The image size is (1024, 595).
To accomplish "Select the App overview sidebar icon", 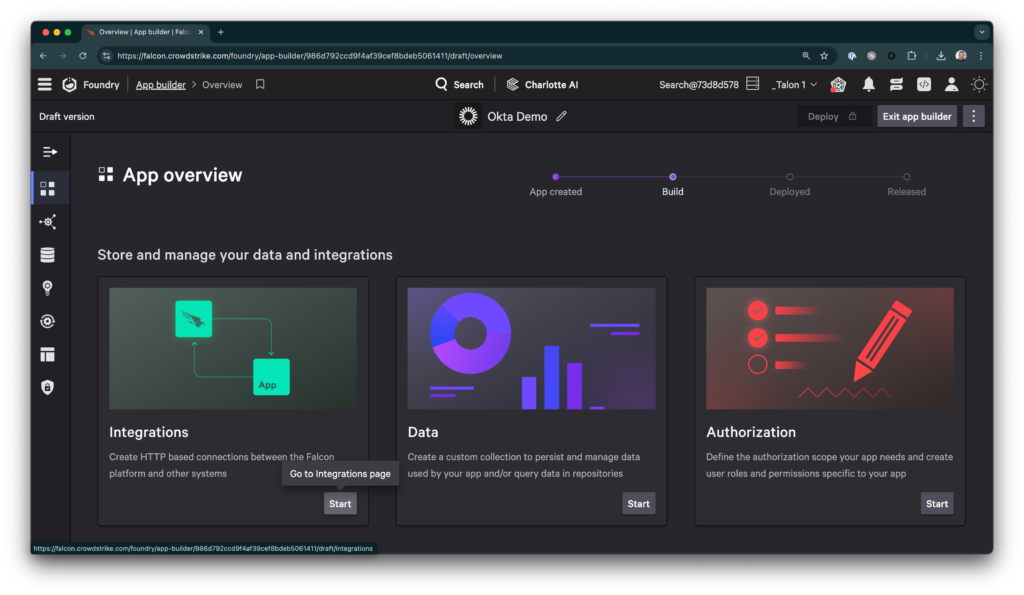I will pos(48,189).
